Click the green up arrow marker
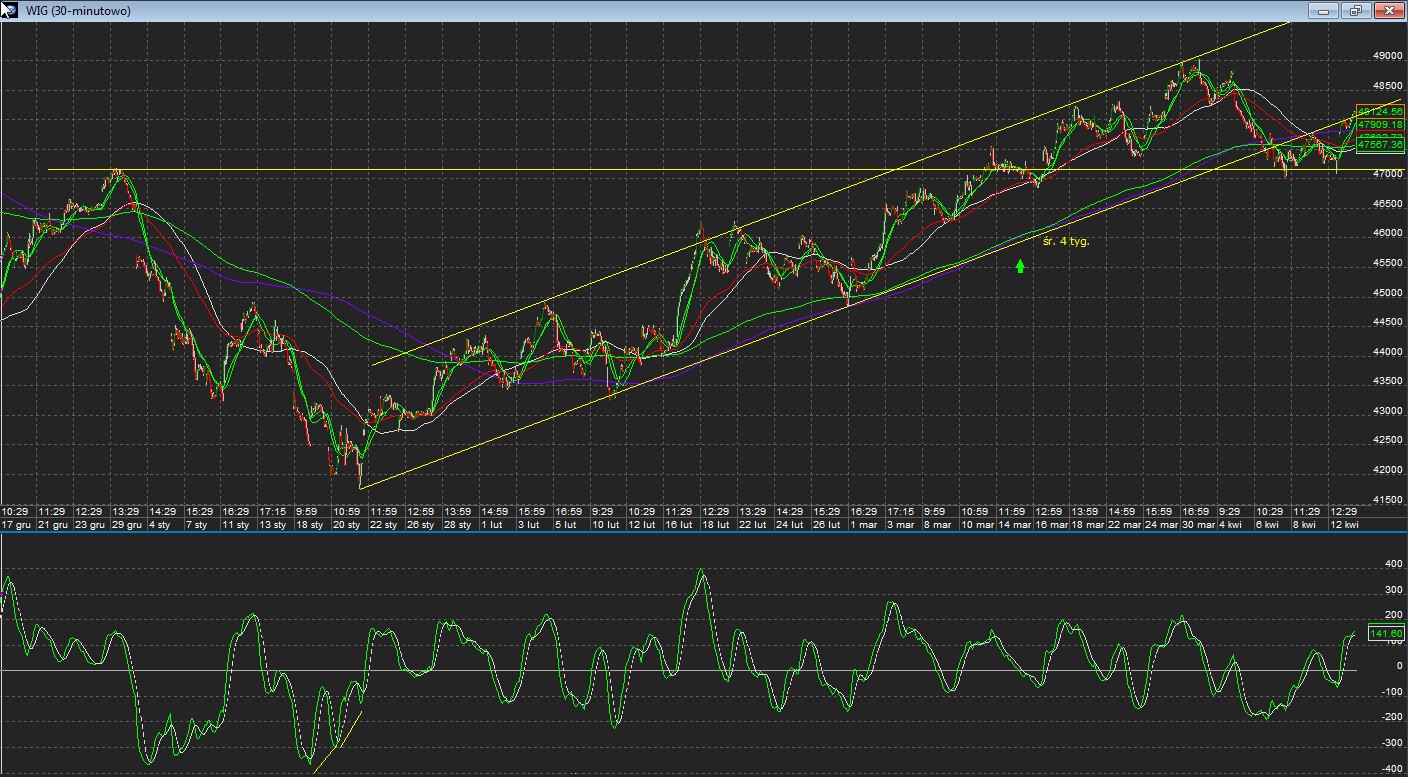 coord(1020,266)
